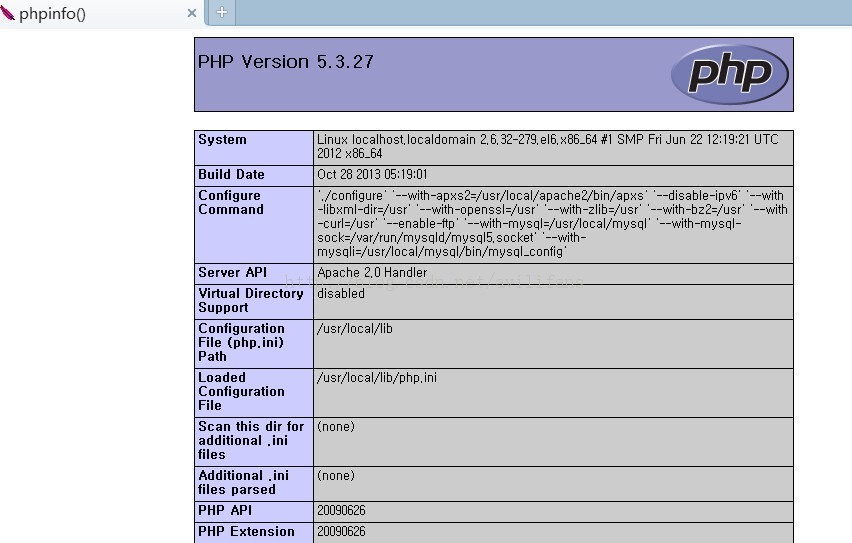
Task: Click the System row label
Action: pos(222,140)
